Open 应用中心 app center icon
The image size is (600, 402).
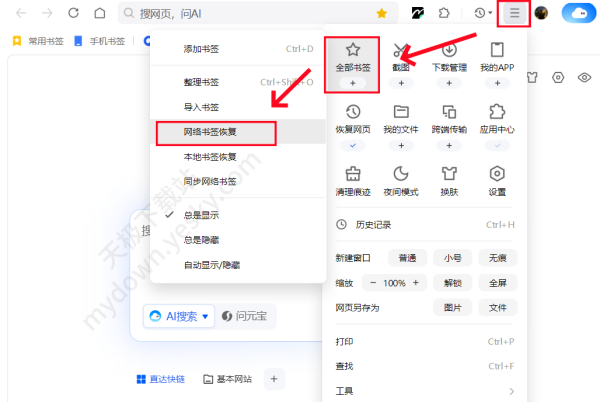pos(497,112)
